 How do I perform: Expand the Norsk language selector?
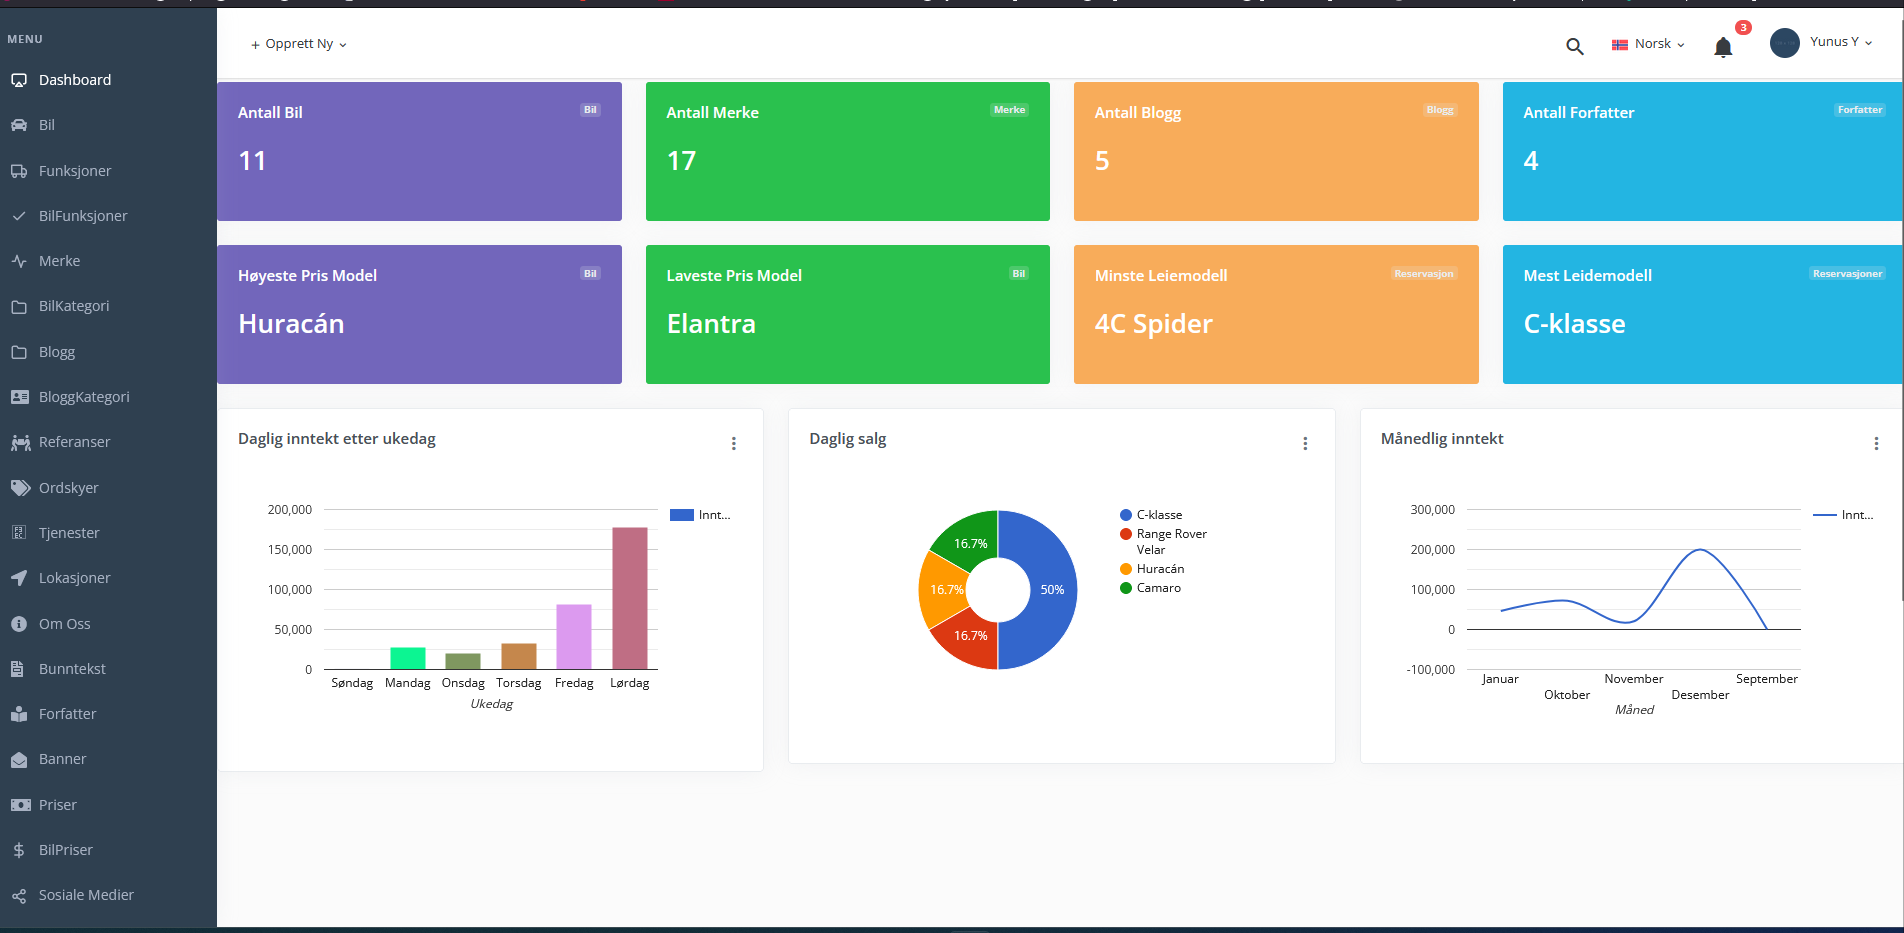coord(1649,44)
